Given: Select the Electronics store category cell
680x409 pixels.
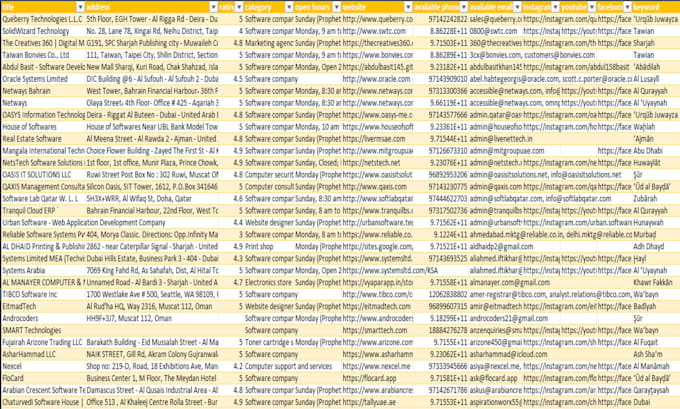Looking at the screenshot, I should 269,282.
